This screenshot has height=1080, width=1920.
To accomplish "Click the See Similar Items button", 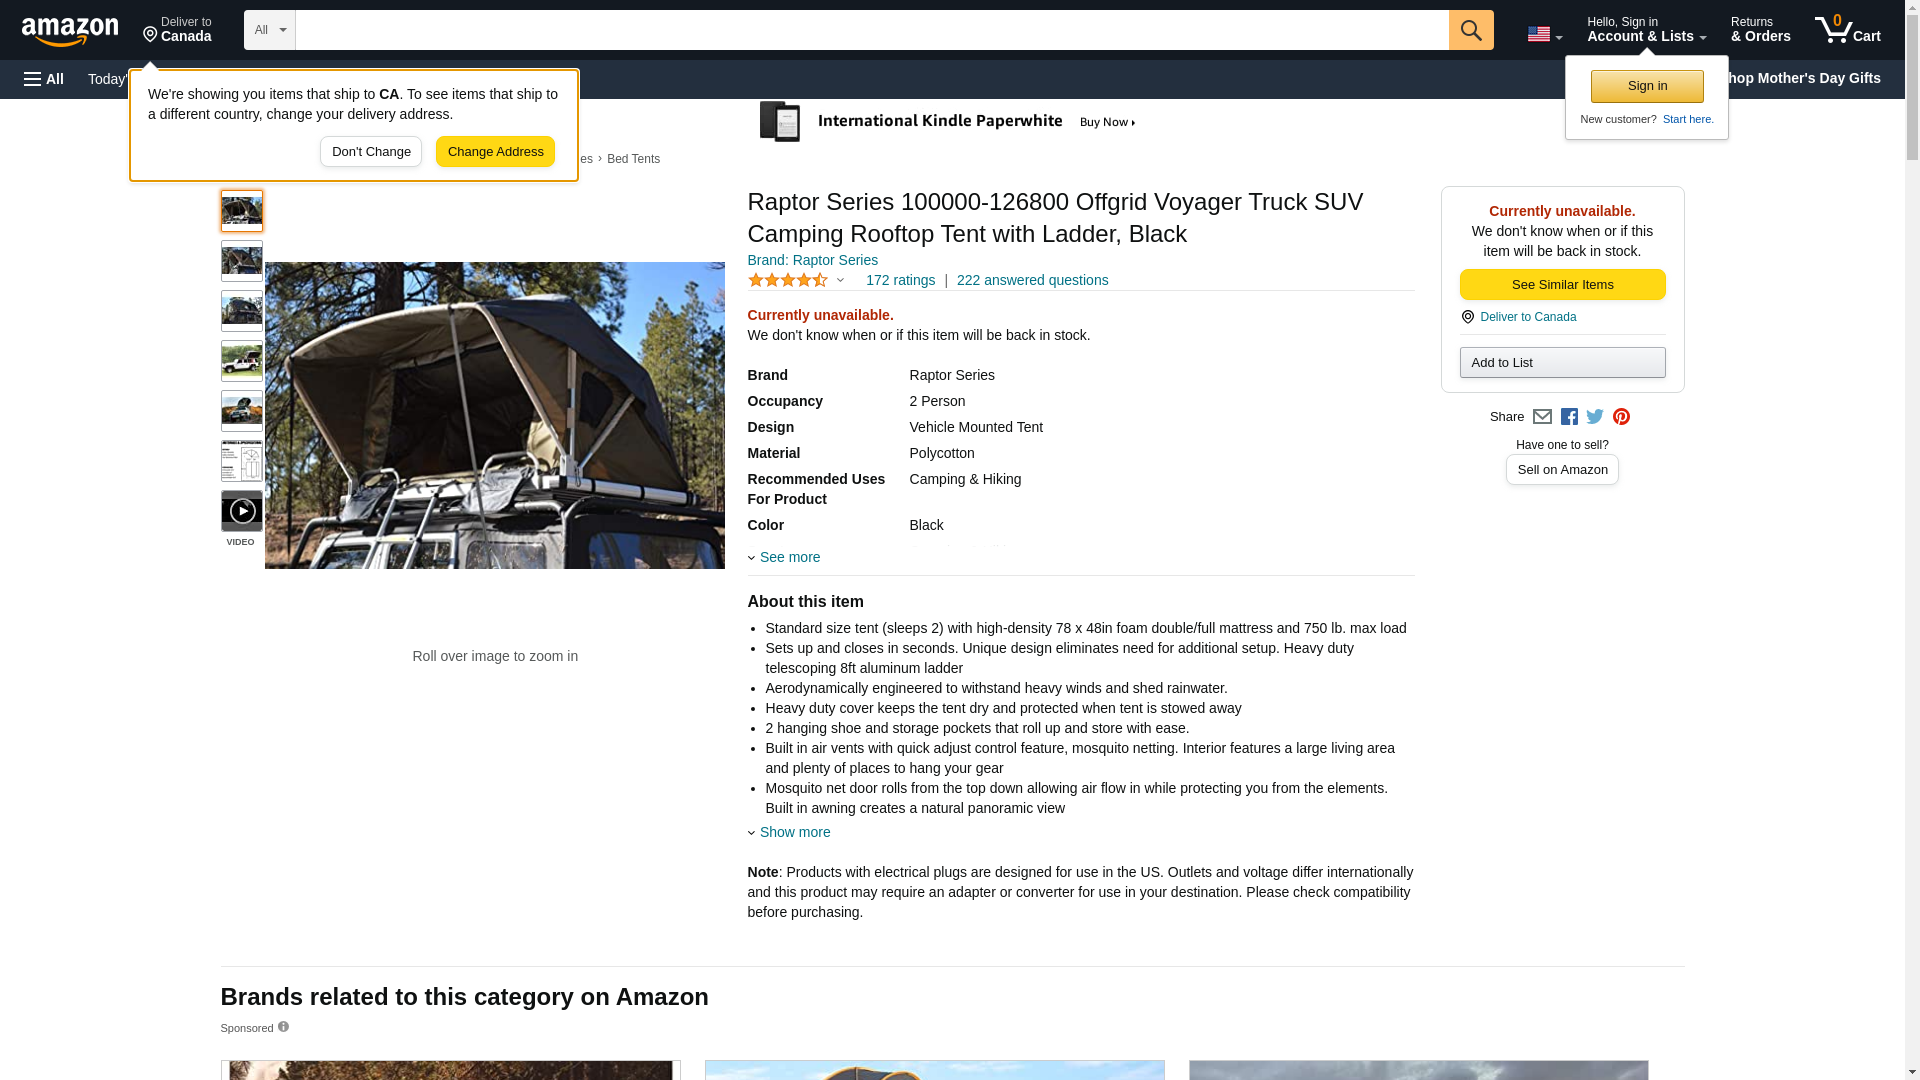I will pos(1562,285).
